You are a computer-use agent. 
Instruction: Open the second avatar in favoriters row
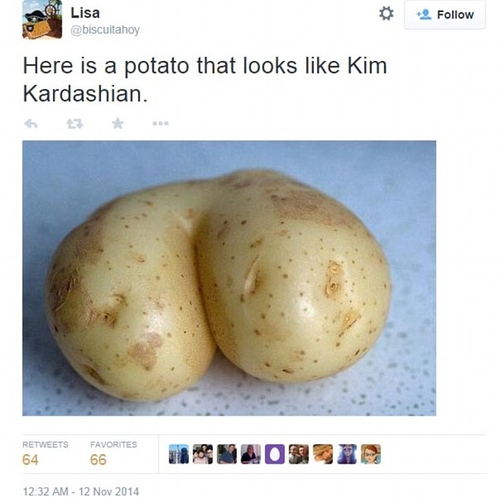(203, 454)
